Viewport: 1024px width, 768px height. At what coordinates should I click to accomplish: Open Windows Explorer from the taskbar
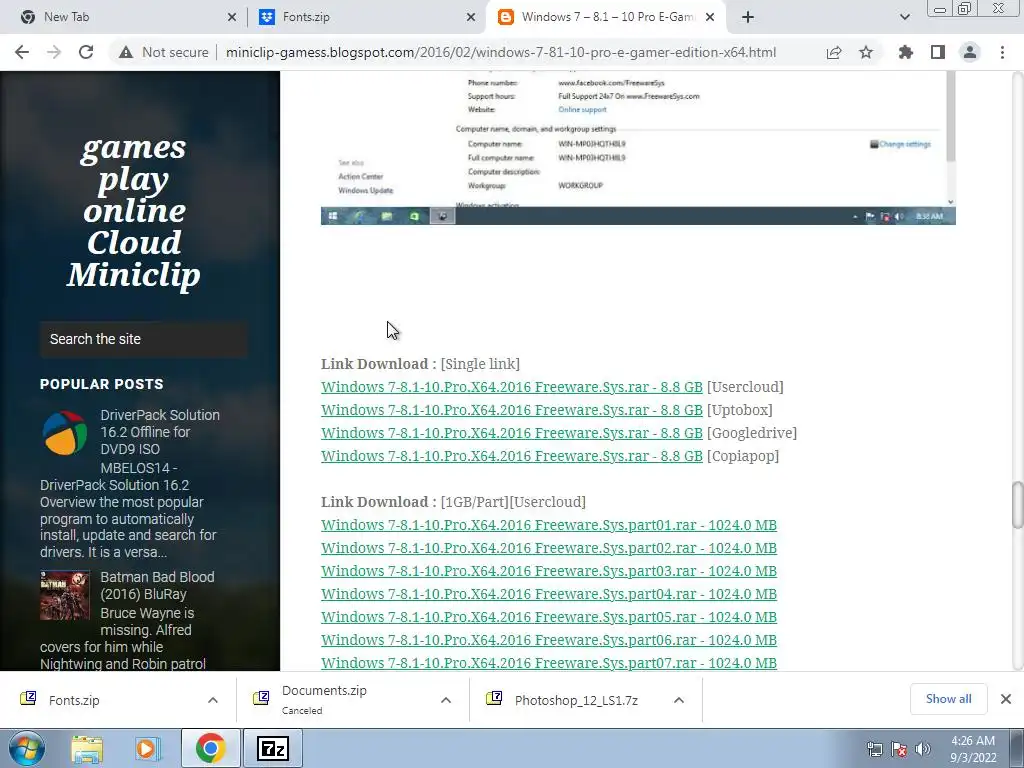(87, 748)
